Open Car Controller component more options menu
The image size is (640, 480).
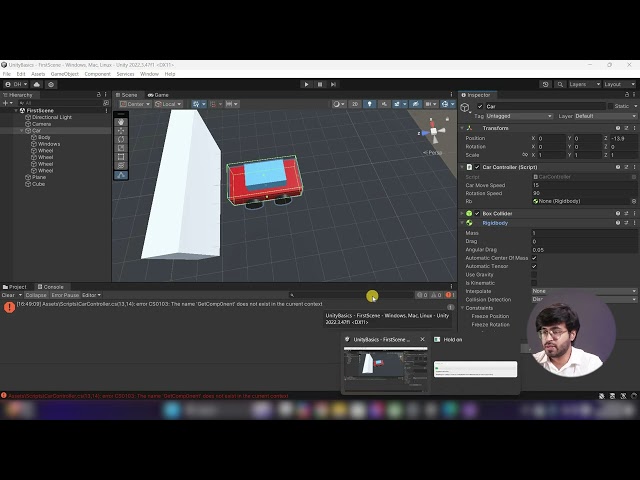[634, 167]
